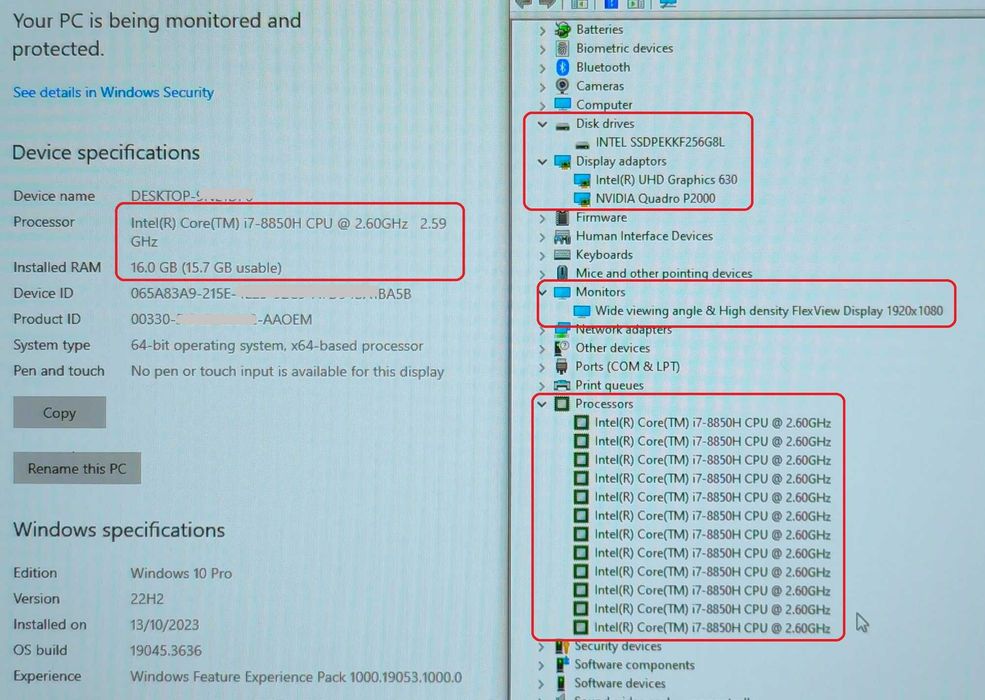Select the Bluetooth icon in Device Manager

(562, 67)
